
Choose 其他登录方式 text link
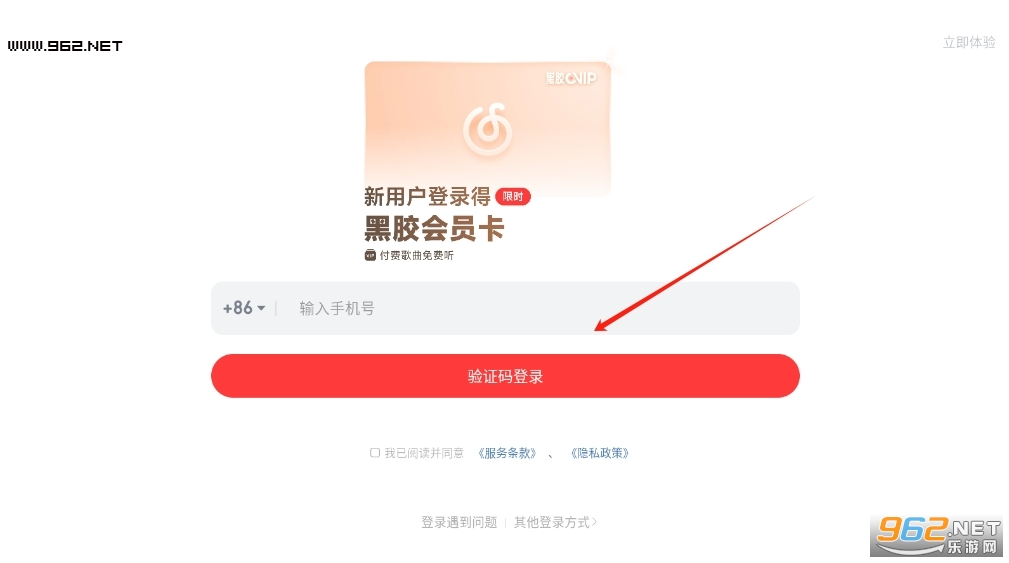(551, 522)
